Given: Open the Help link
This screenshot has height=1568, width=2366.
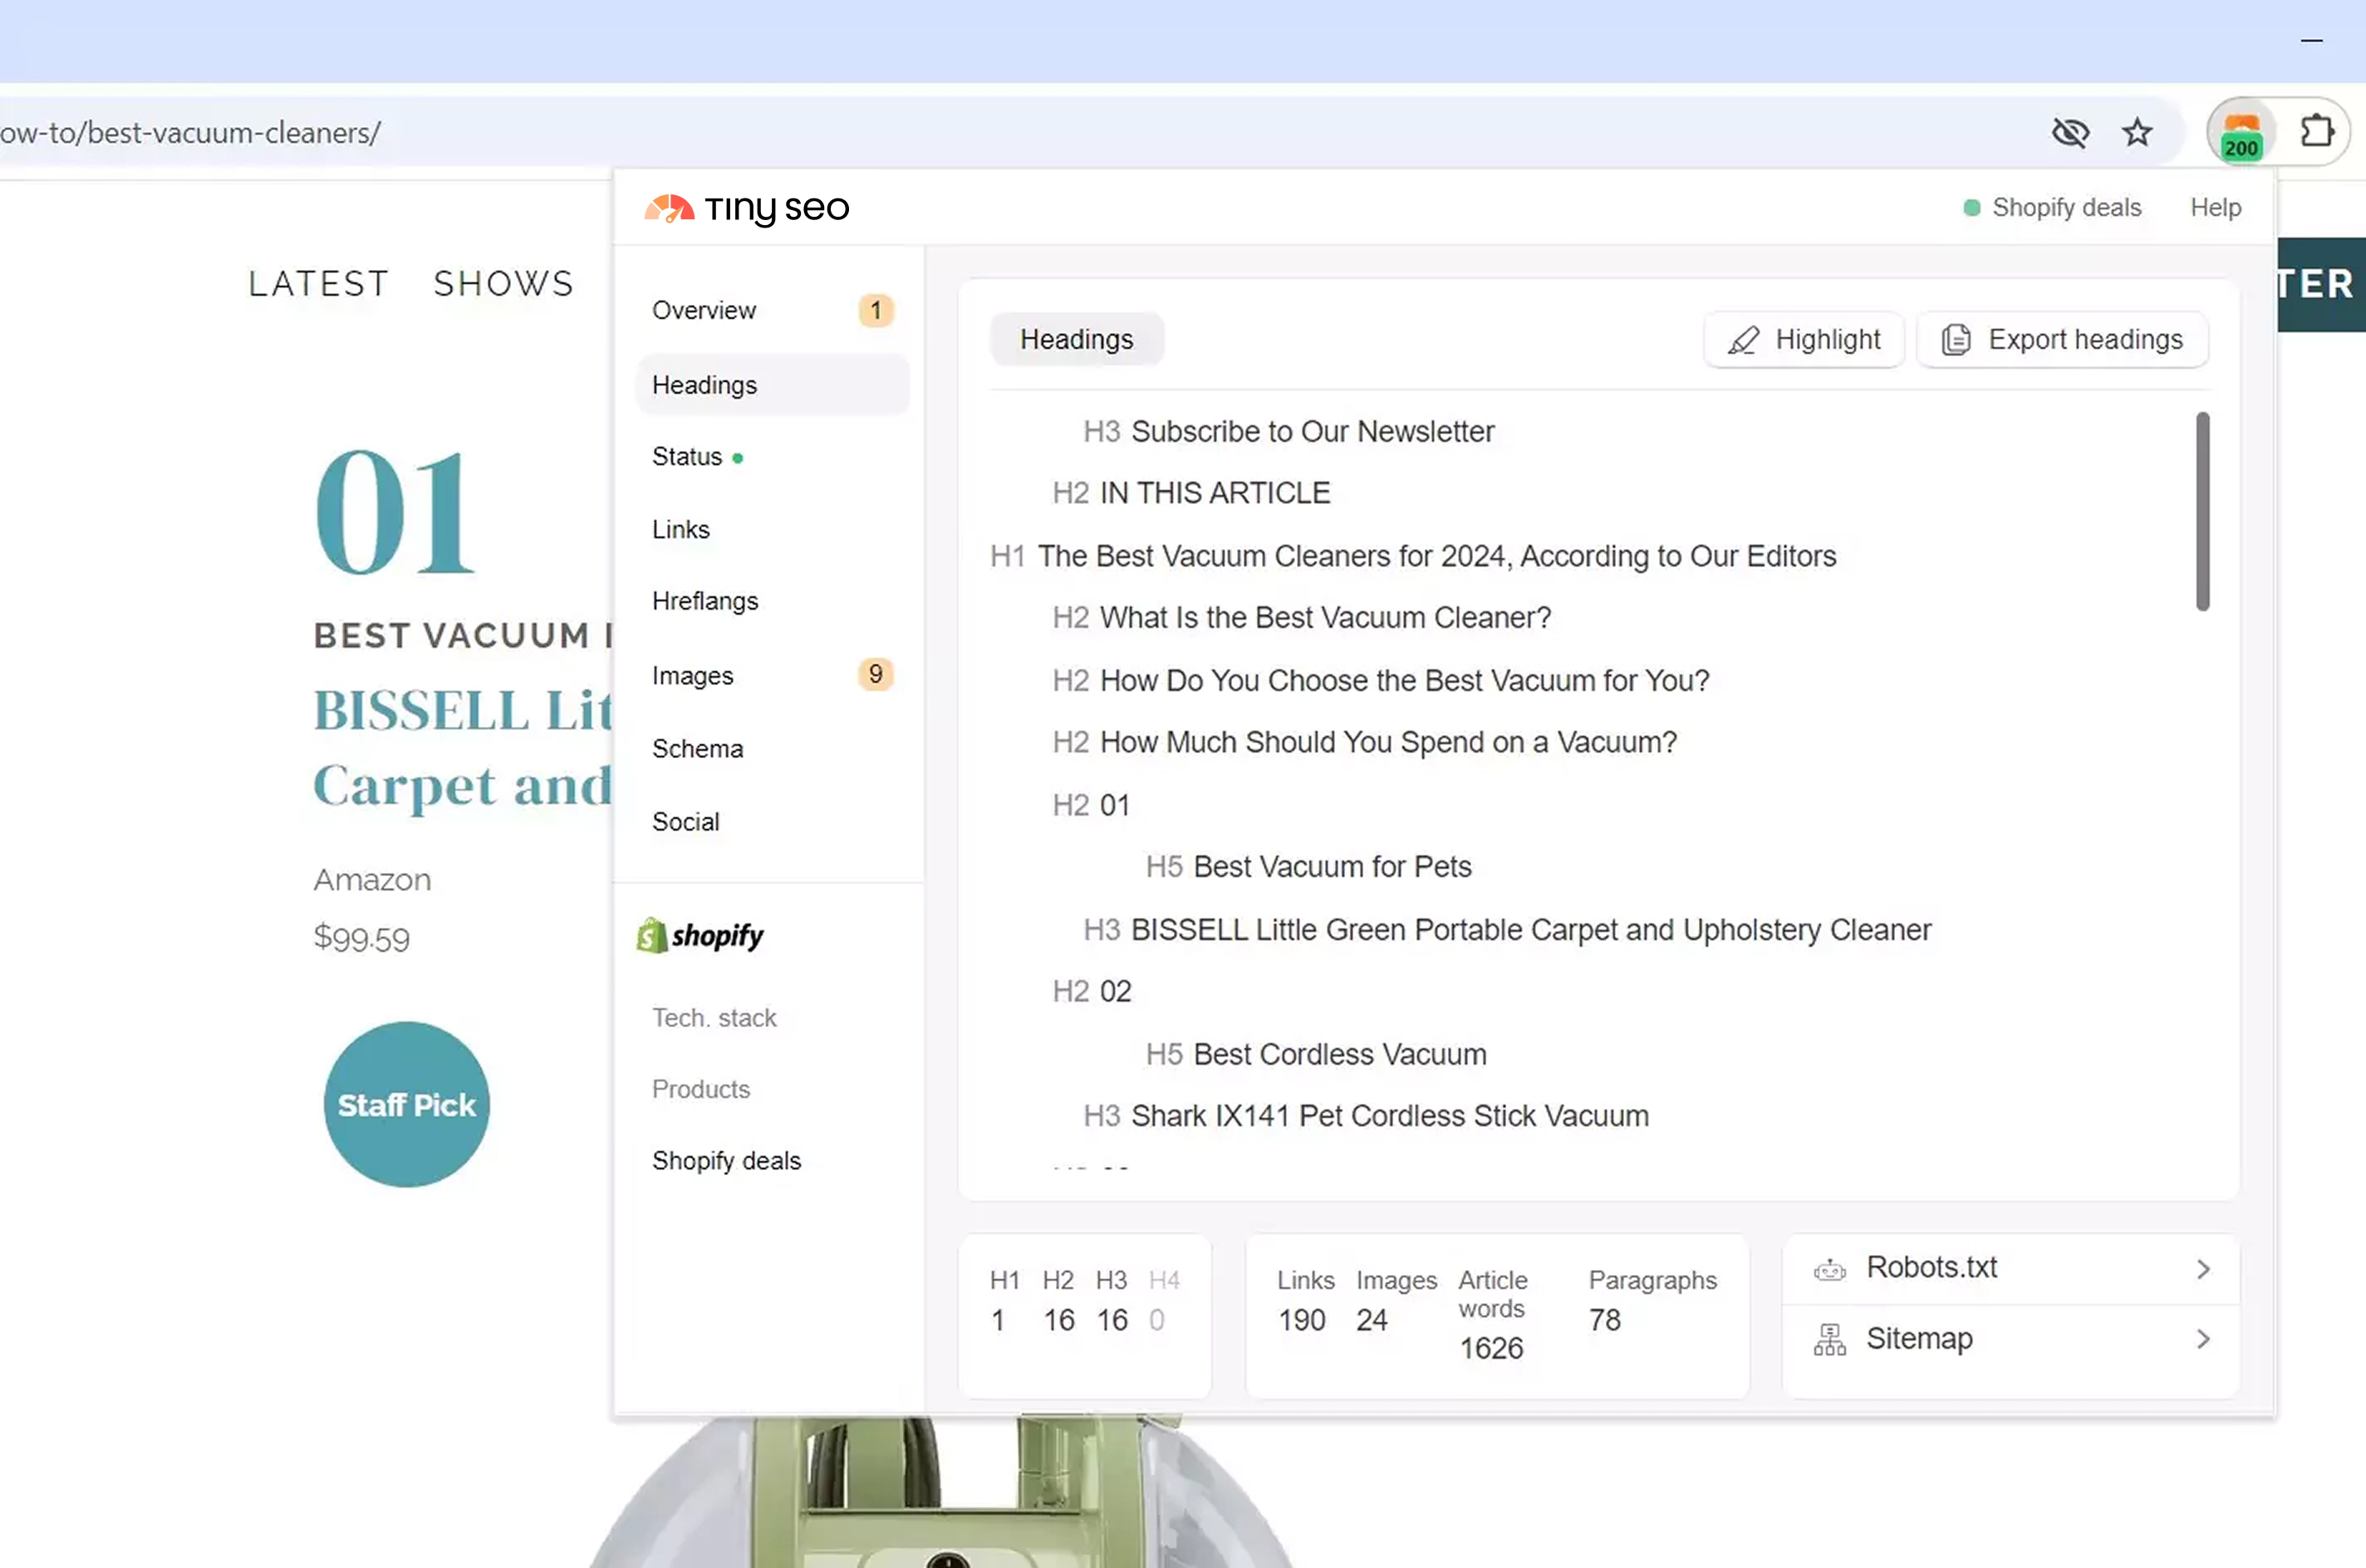Looking at the screenshot, I should [2215, 208].
